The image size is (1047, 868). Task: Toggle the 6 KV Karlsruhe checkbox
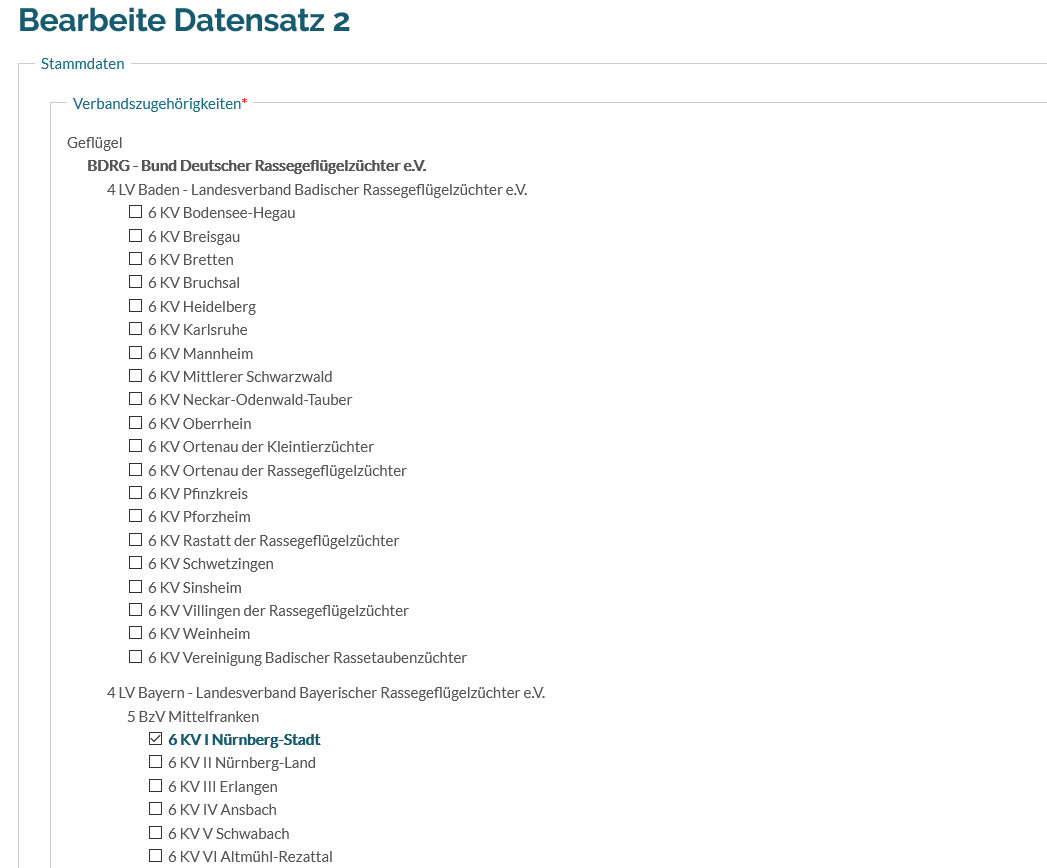[135, 329]
